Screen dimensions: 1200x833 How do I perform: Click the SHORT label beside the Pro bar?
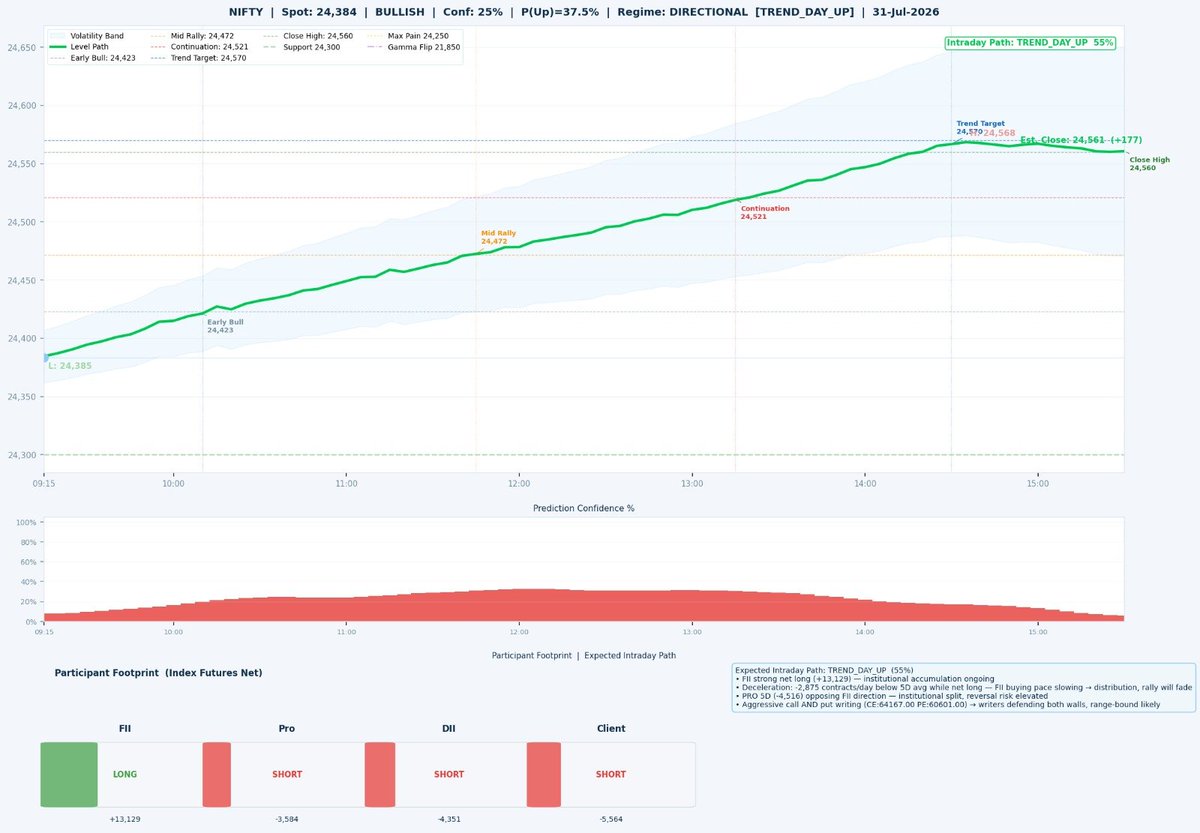(287, 774)
